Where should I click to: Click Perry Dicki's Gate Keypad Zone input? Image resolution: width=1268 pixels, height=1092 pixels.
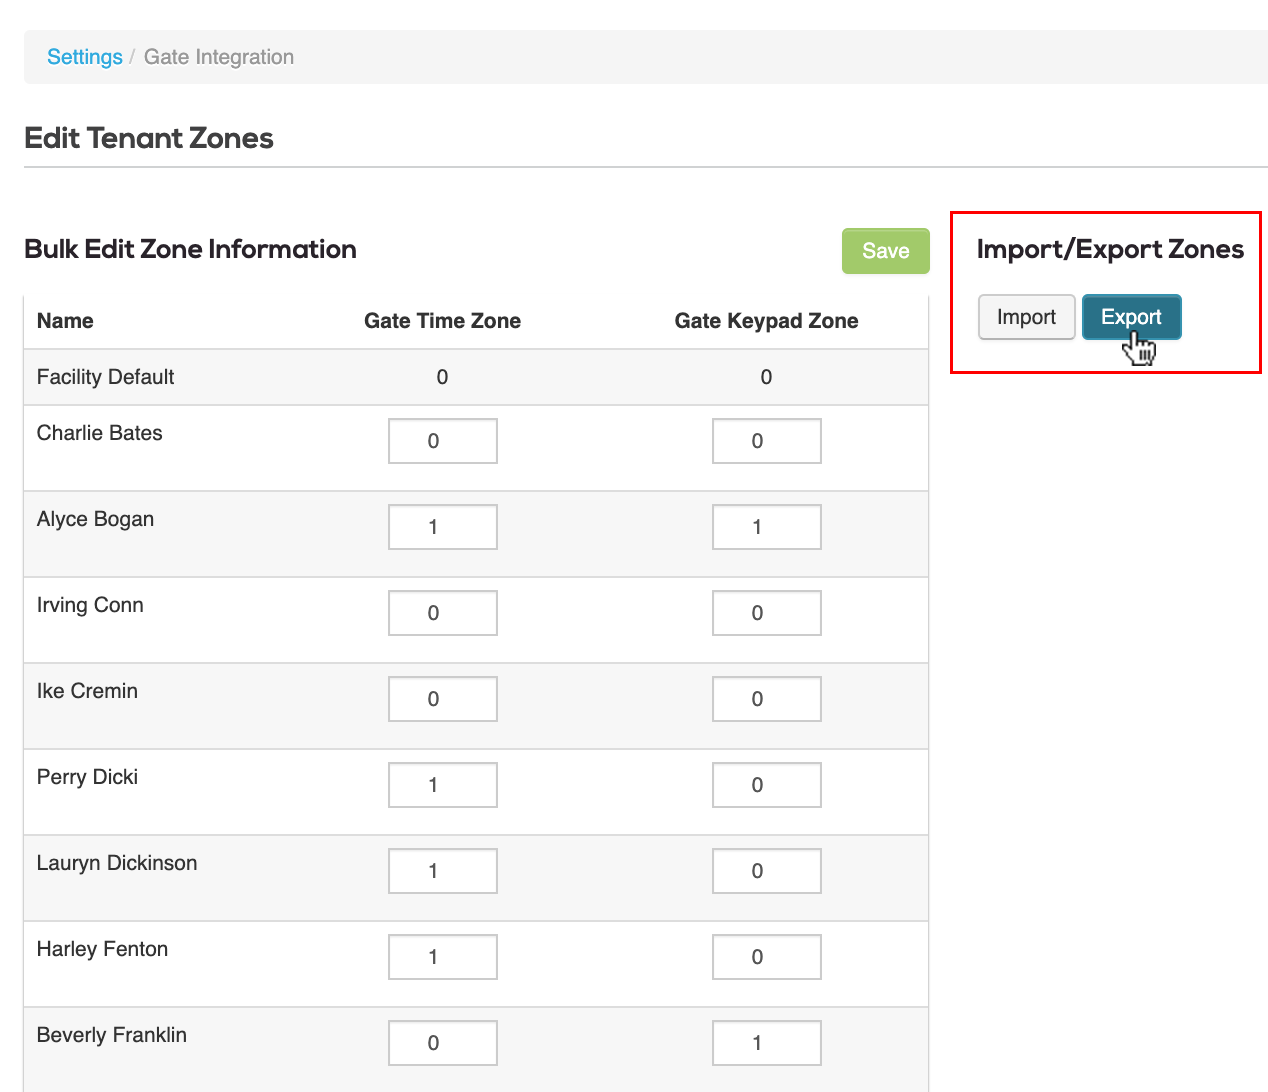point(766,784)
